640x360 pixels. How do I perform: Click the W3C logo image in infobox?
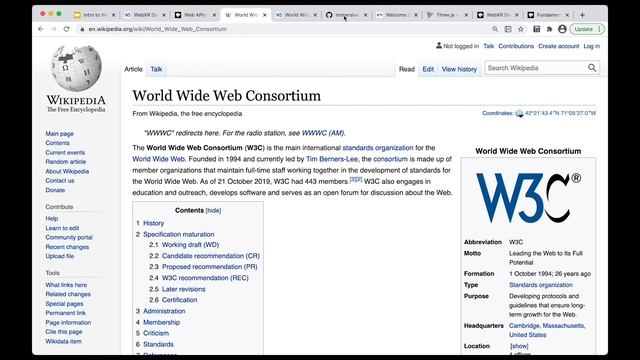tap(528, 198)
